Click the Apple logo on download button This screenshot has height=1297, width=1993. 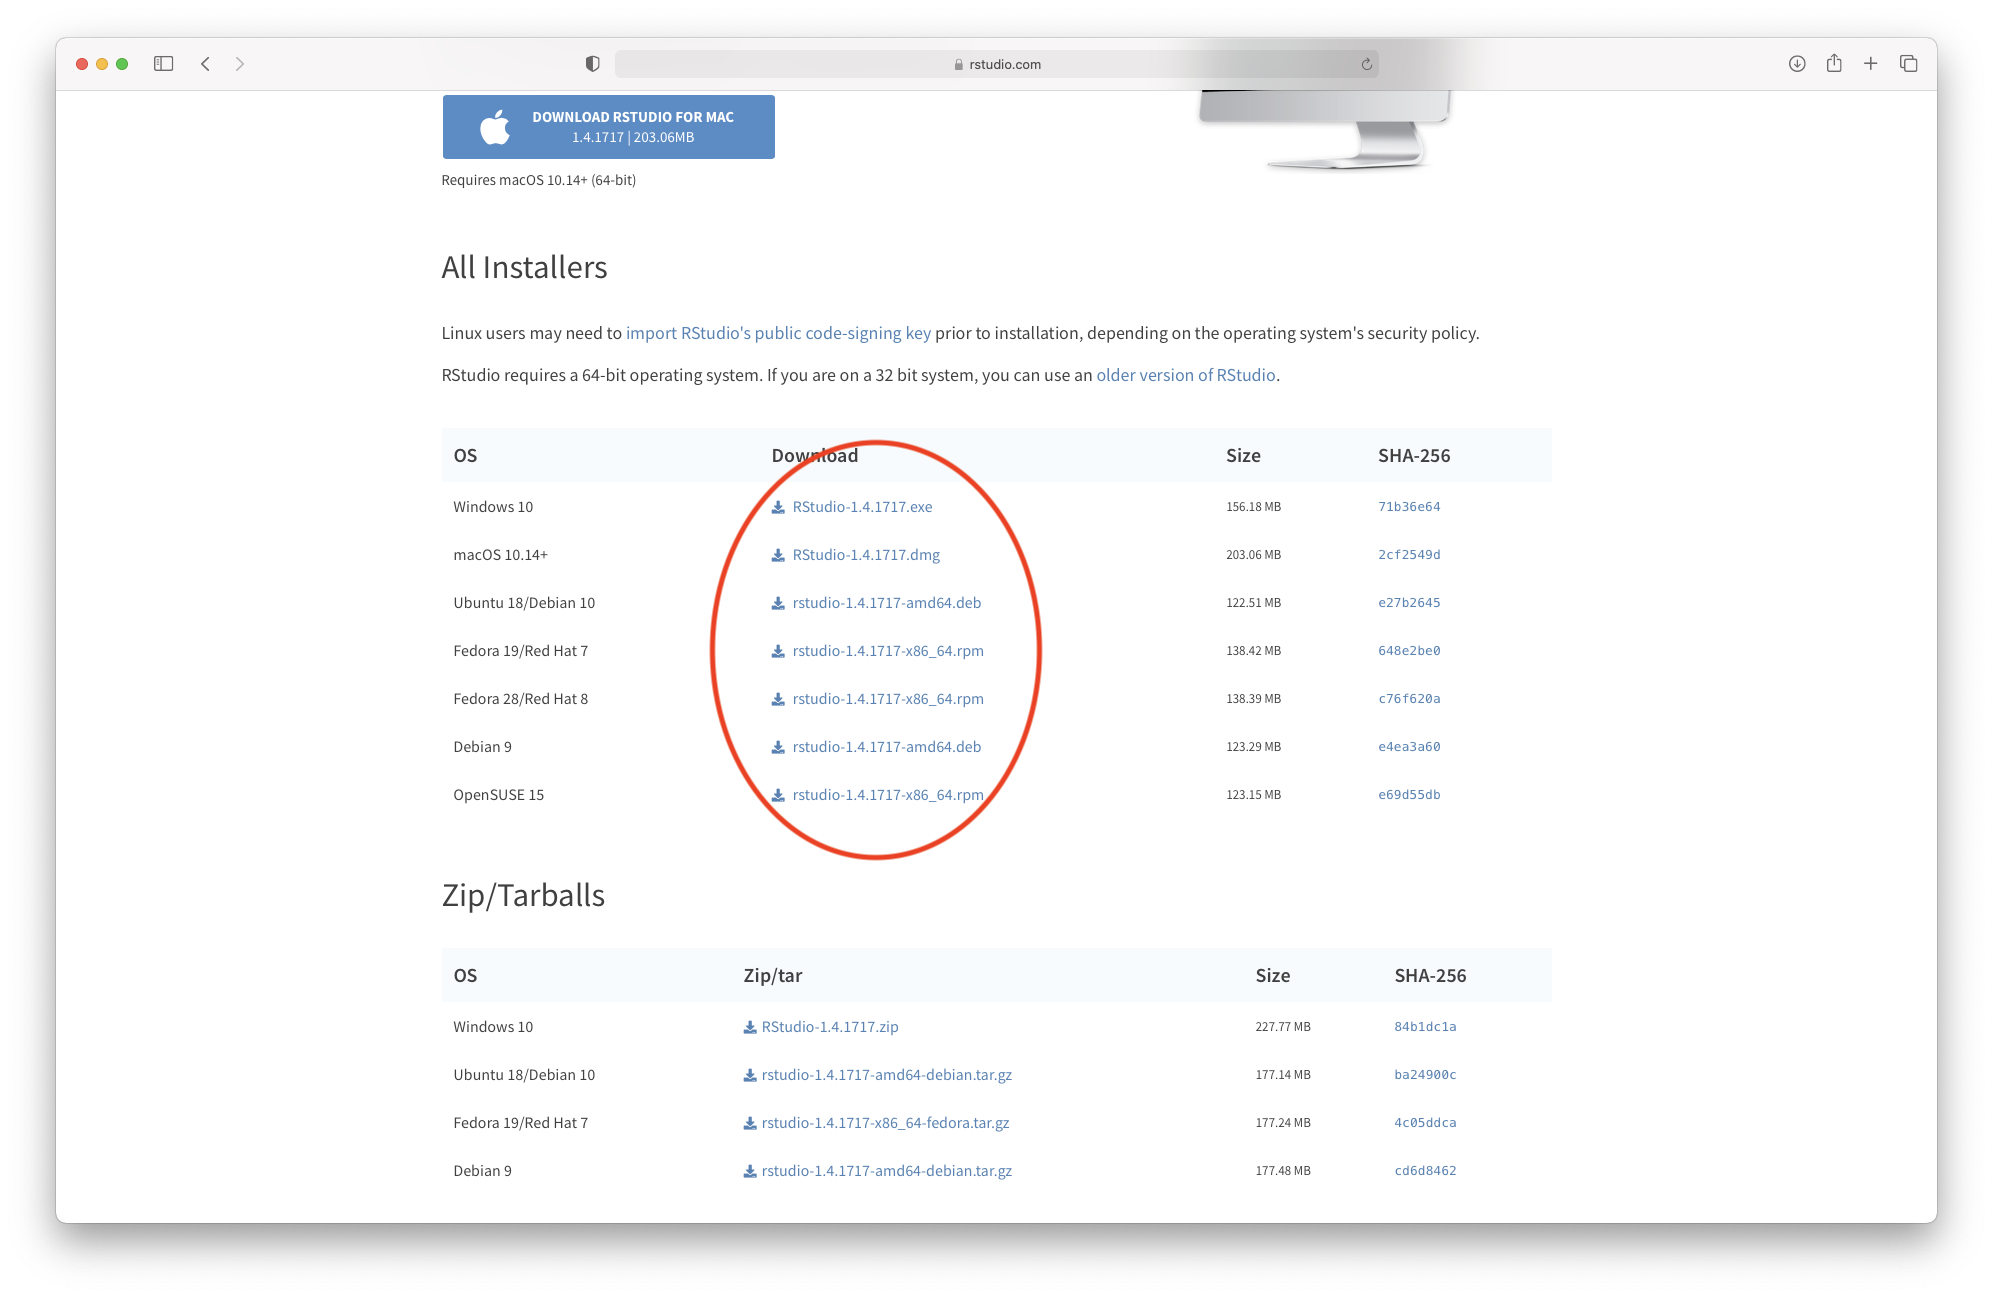[495, 127]
